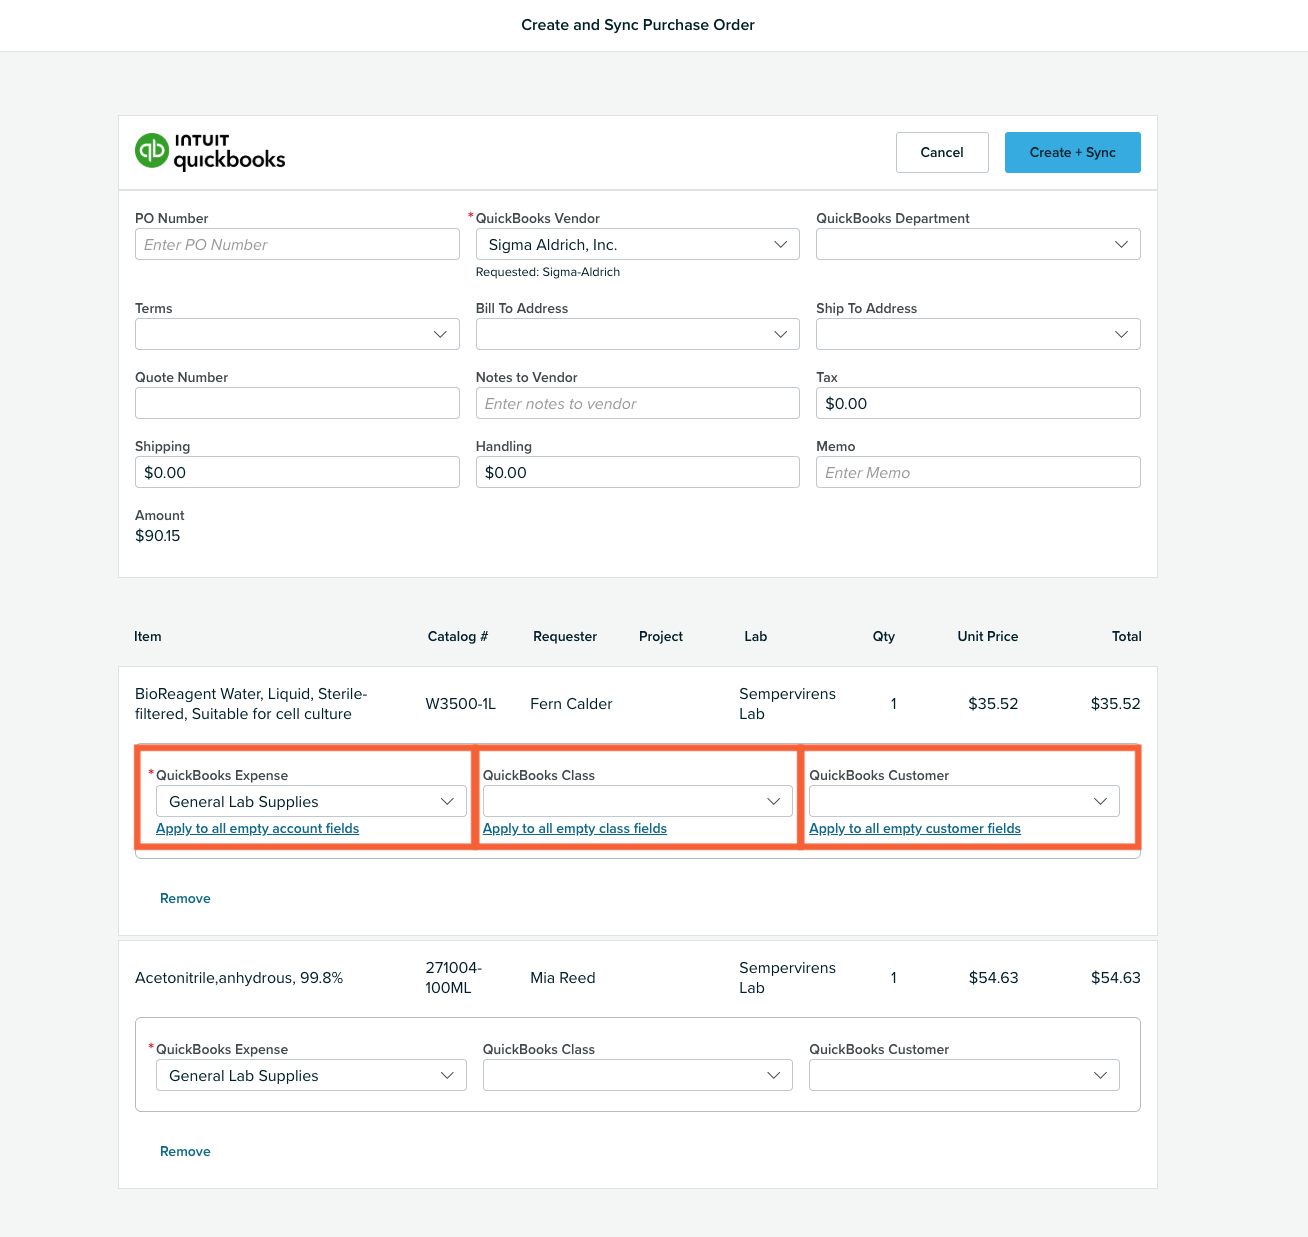
Task: Click the PO Number input field
Action: click(297, 244)
